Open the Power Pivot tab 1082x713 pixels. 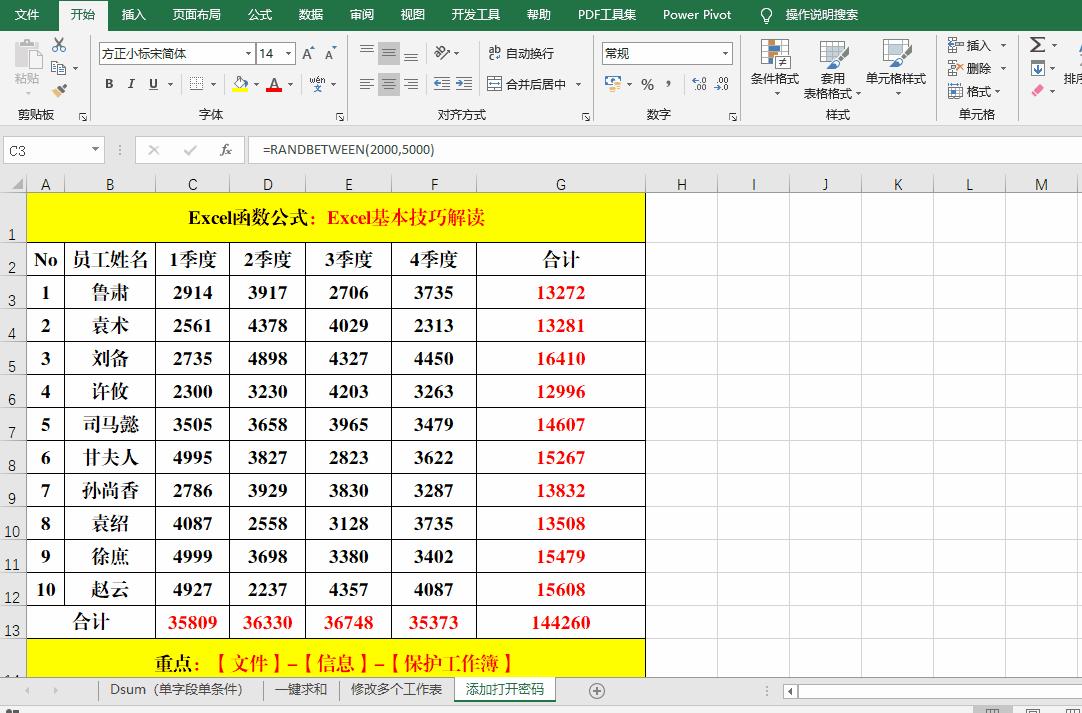pos(697,15)
